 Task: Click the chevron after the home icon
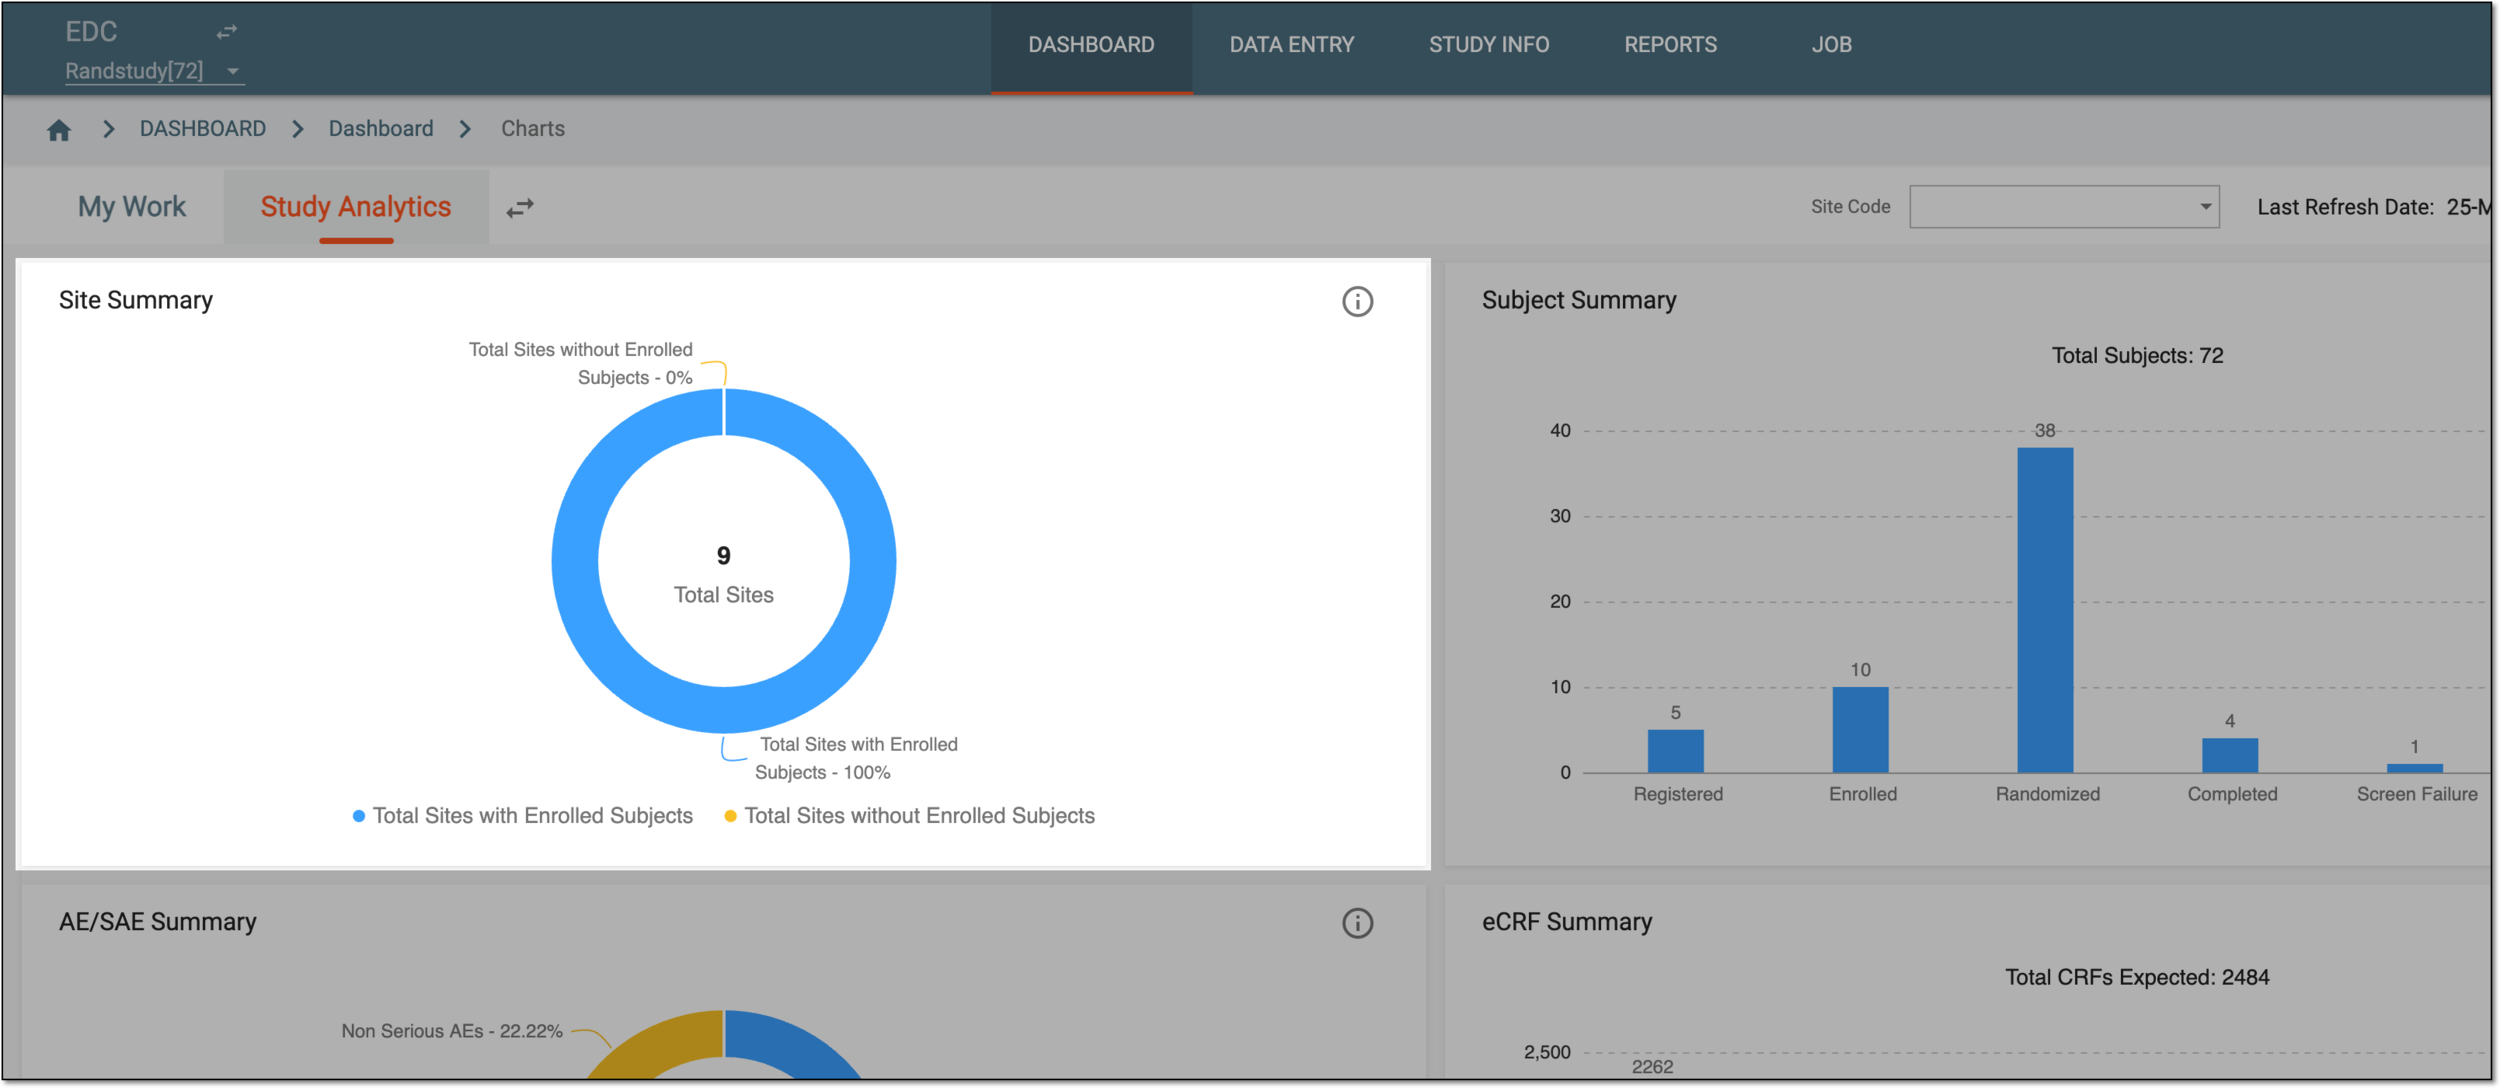coord(108,129)
